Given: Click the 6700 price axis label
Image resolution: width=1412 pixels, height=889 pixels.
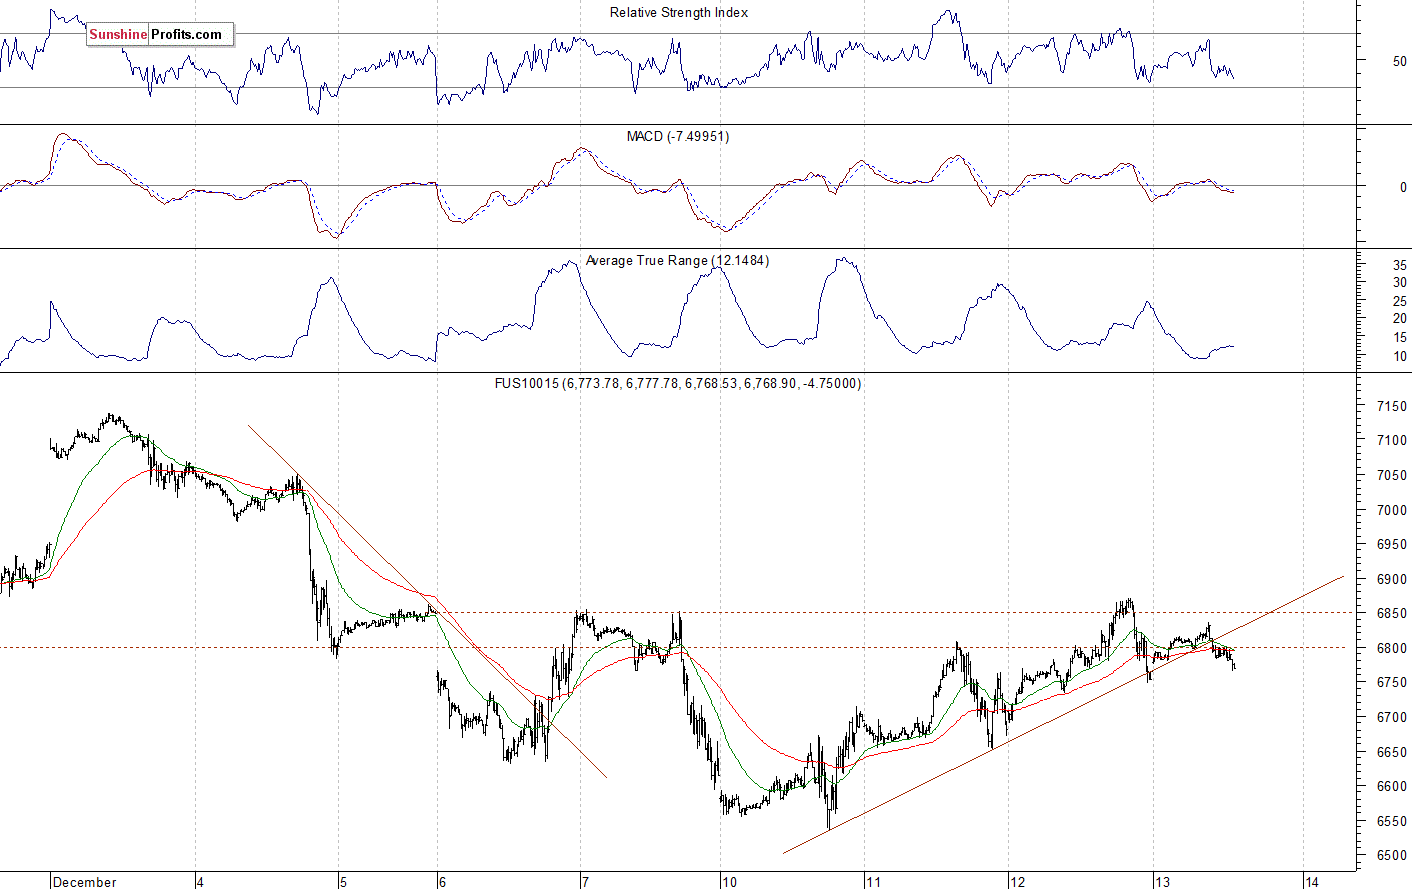Looking at the screenshot, I should click(1391, 718).
